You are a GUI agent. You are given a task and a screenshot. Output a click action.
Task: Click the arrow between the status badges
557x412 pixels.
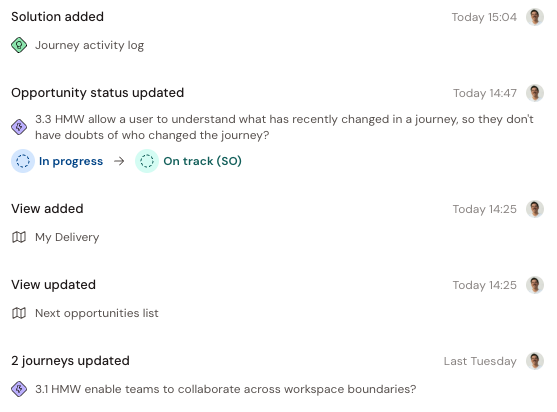[x=119, y=161]
